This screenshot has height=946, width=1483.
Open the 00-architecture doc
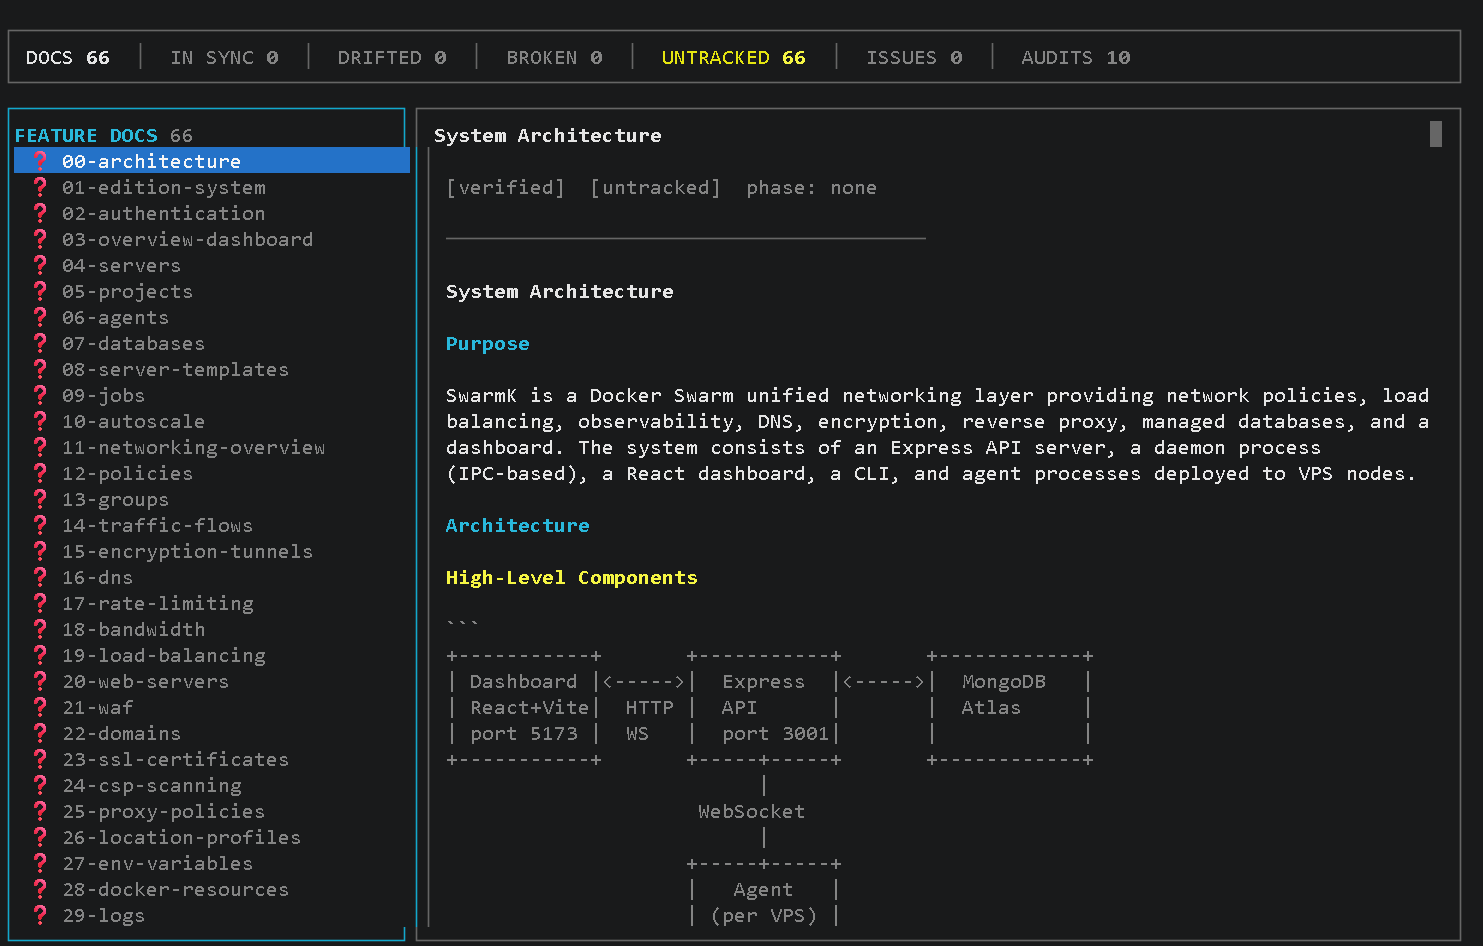[x=212, y=161]
